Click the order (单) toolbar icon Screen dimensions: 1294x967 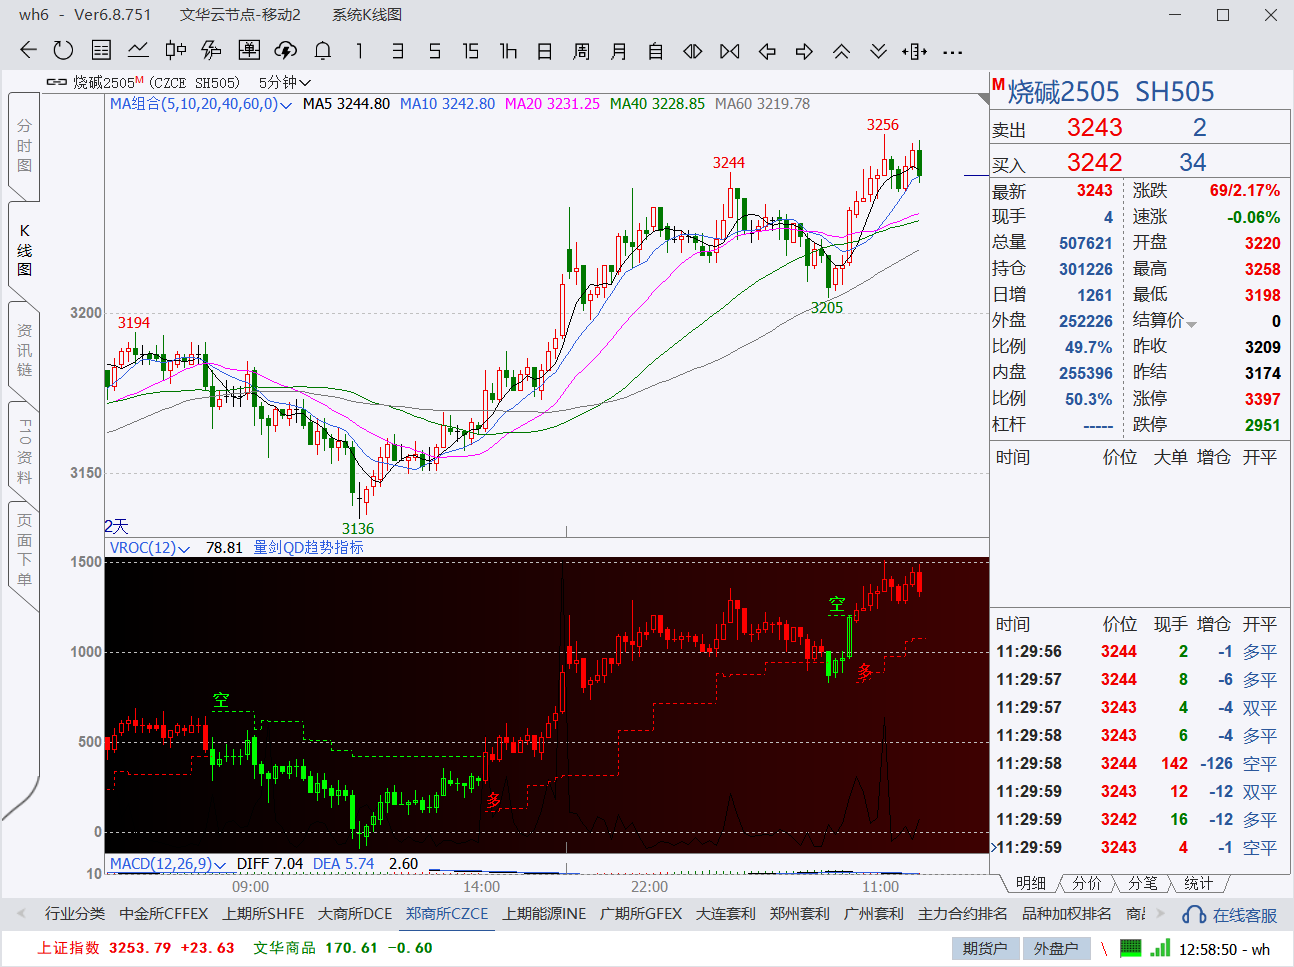pos(249,50)
